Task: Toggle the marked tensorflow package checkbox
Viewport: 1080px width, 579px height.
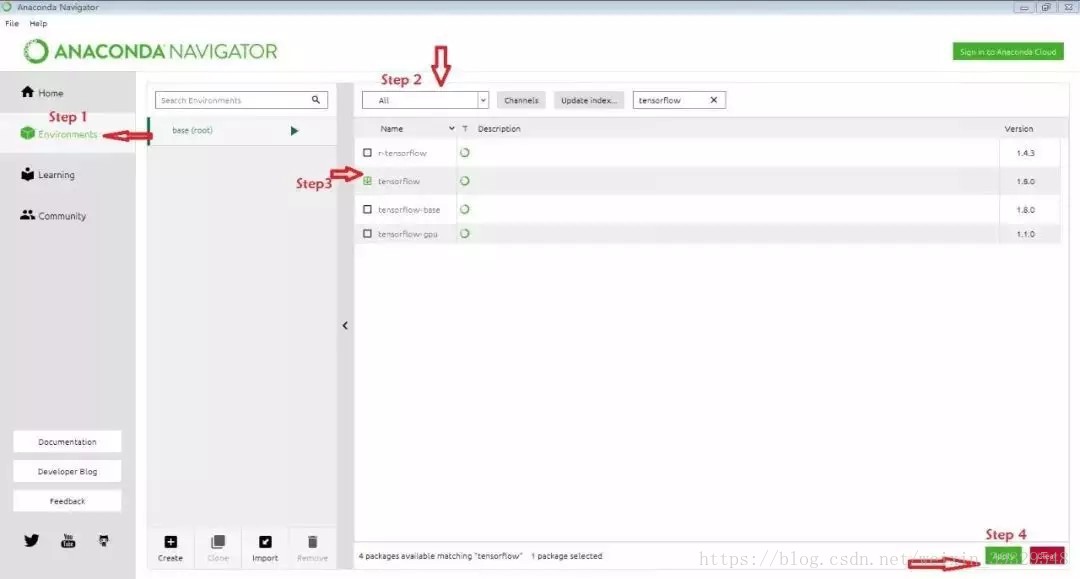Action: [x=367, y=181]
